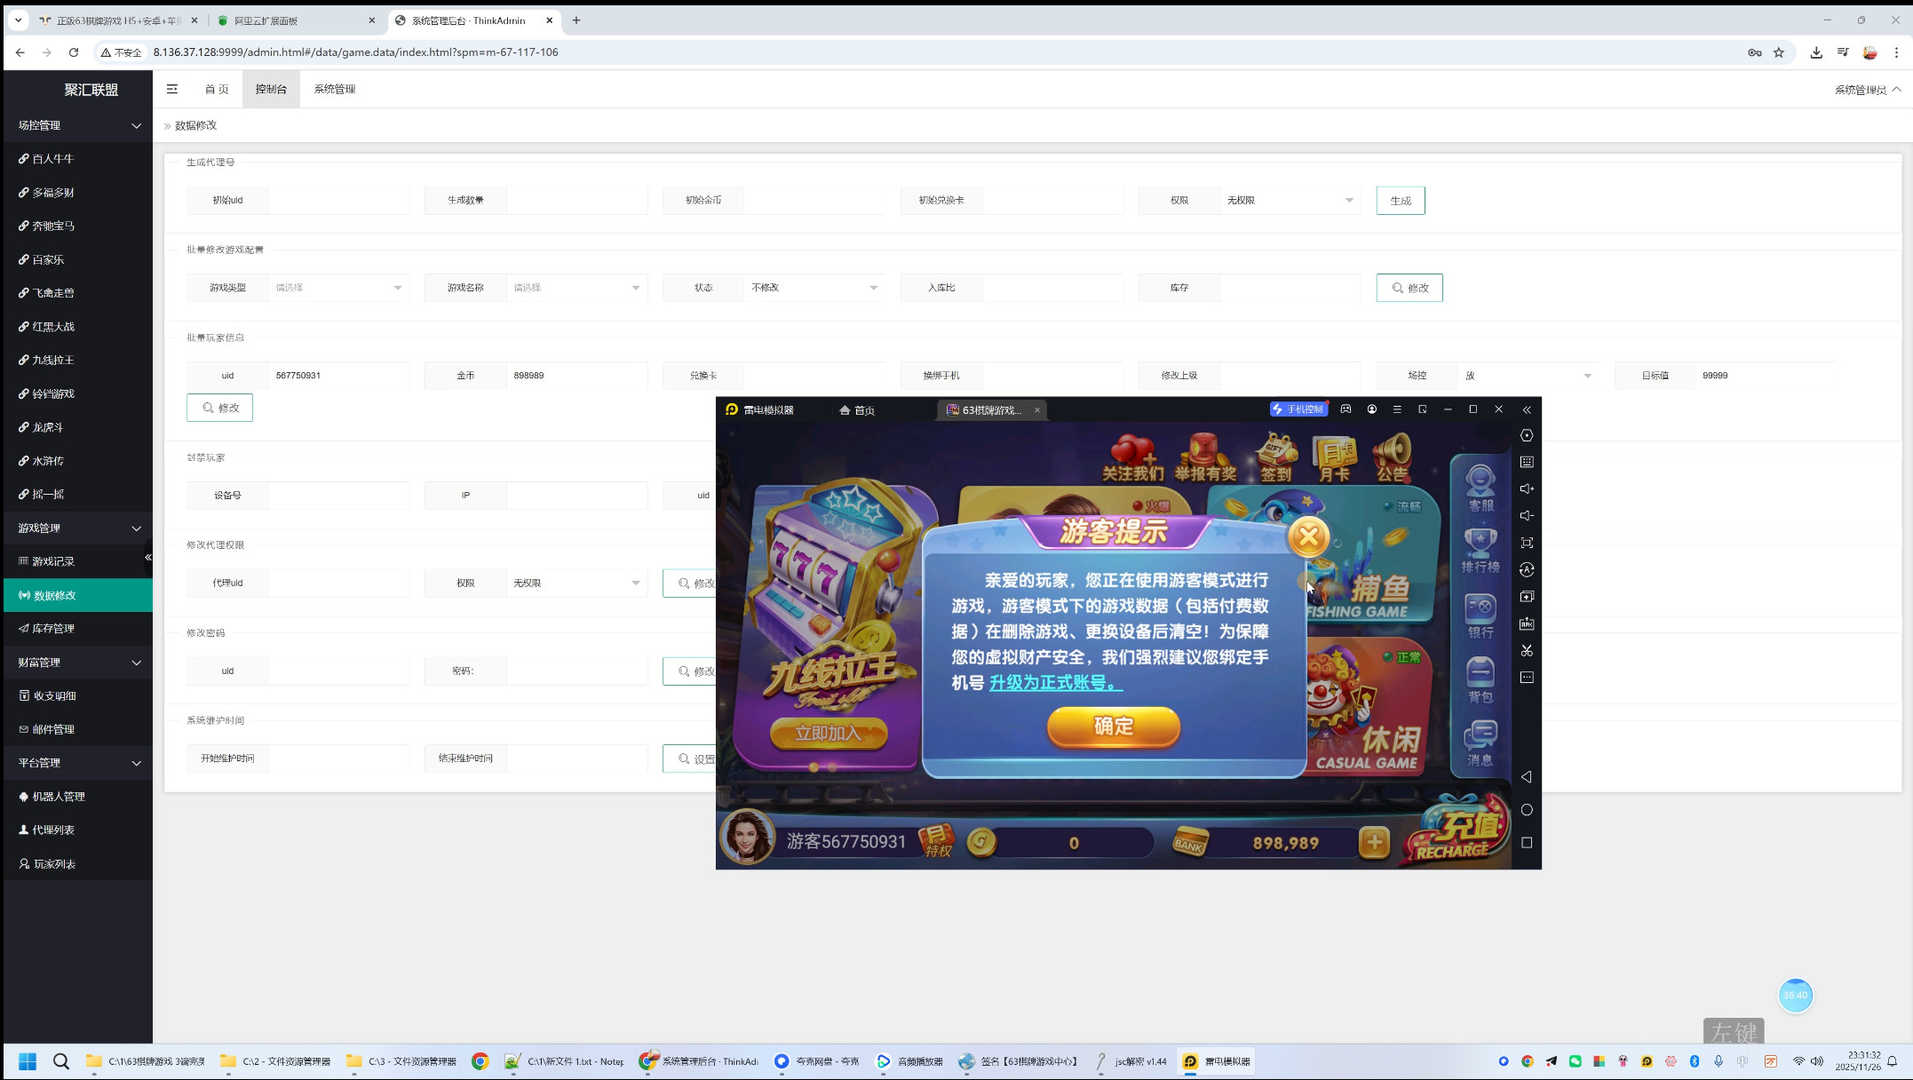
Task: Expand the 系统管理员 user menu
Action: (1866, 90)
